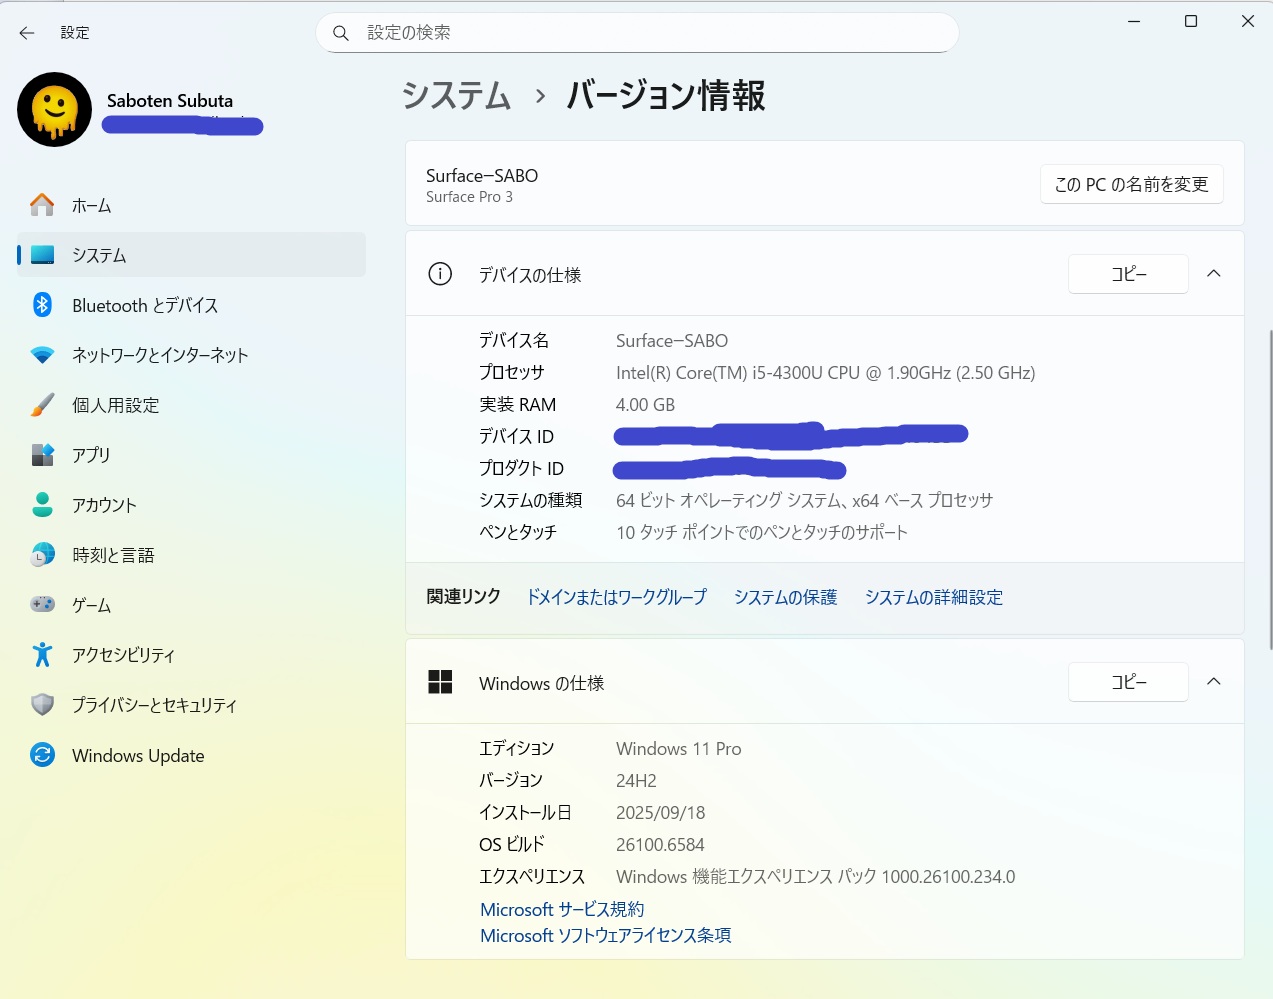Click the プライバシーとセキュリティ shield icon
This screenshot has height=999, width=1273.
pos(42,705)
